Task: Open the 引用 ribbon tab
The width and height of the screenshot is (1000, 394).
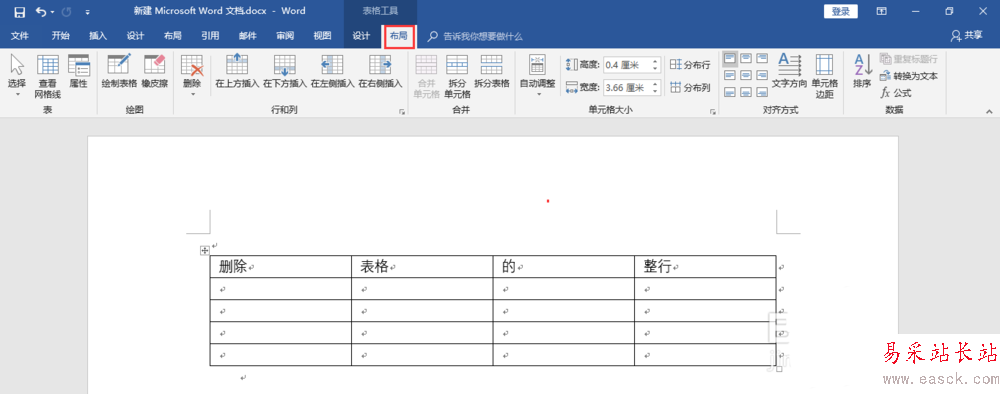Action: pos(210,36)
